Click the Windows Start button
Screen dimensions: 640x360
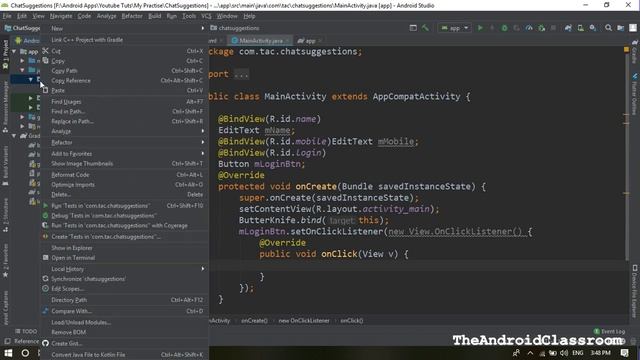(8, 353)
